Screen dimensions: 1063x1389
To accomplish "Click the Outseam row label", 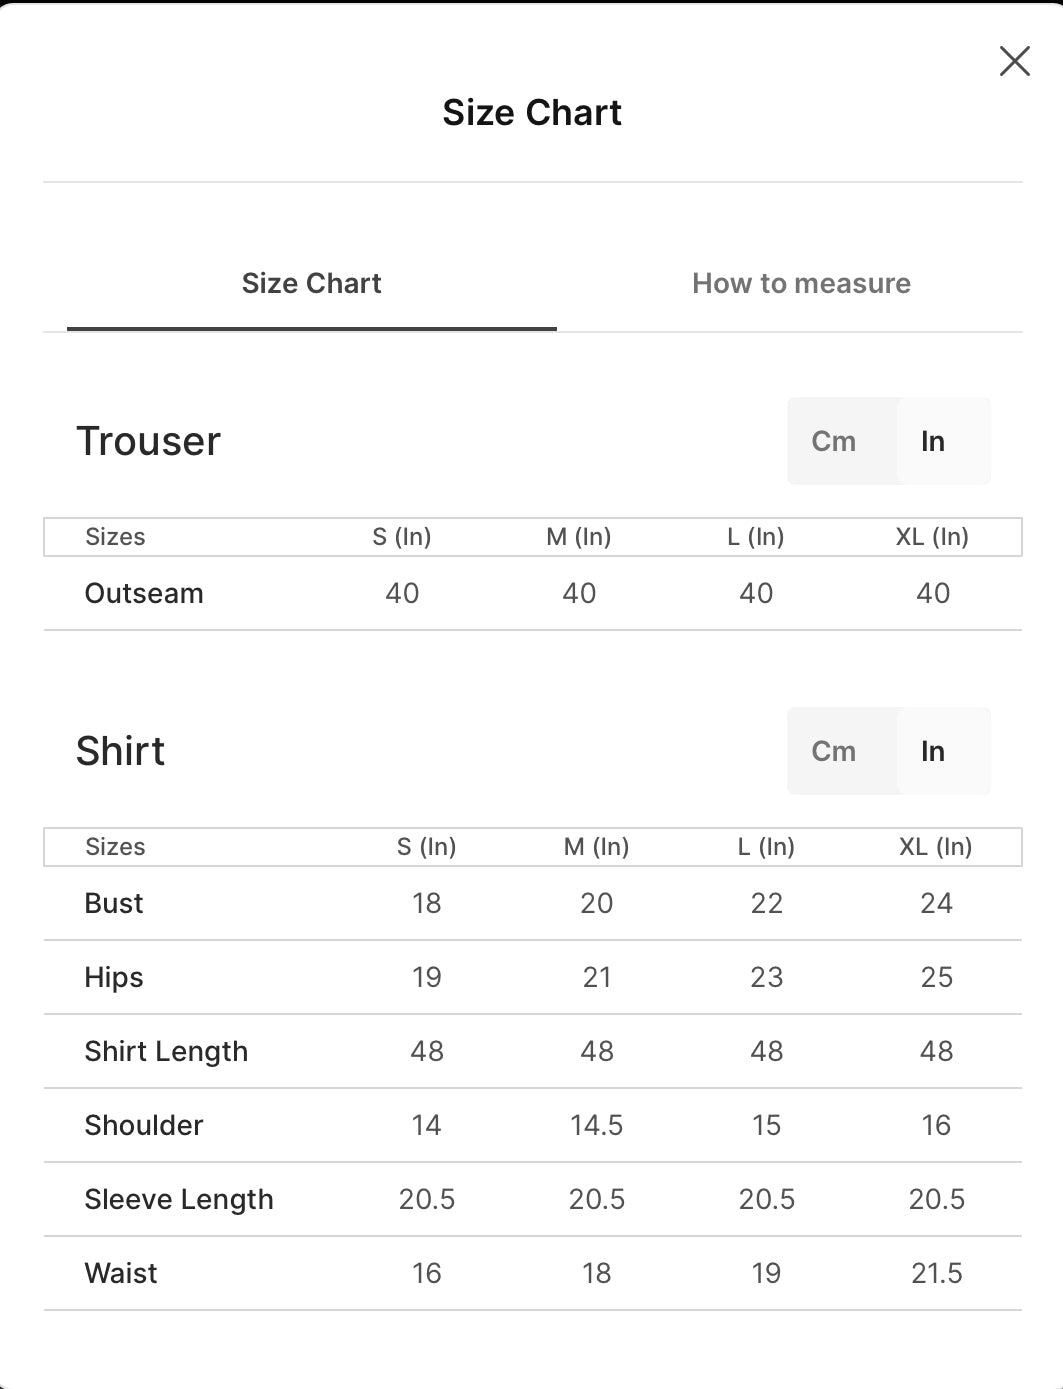I will click(144, 593).
